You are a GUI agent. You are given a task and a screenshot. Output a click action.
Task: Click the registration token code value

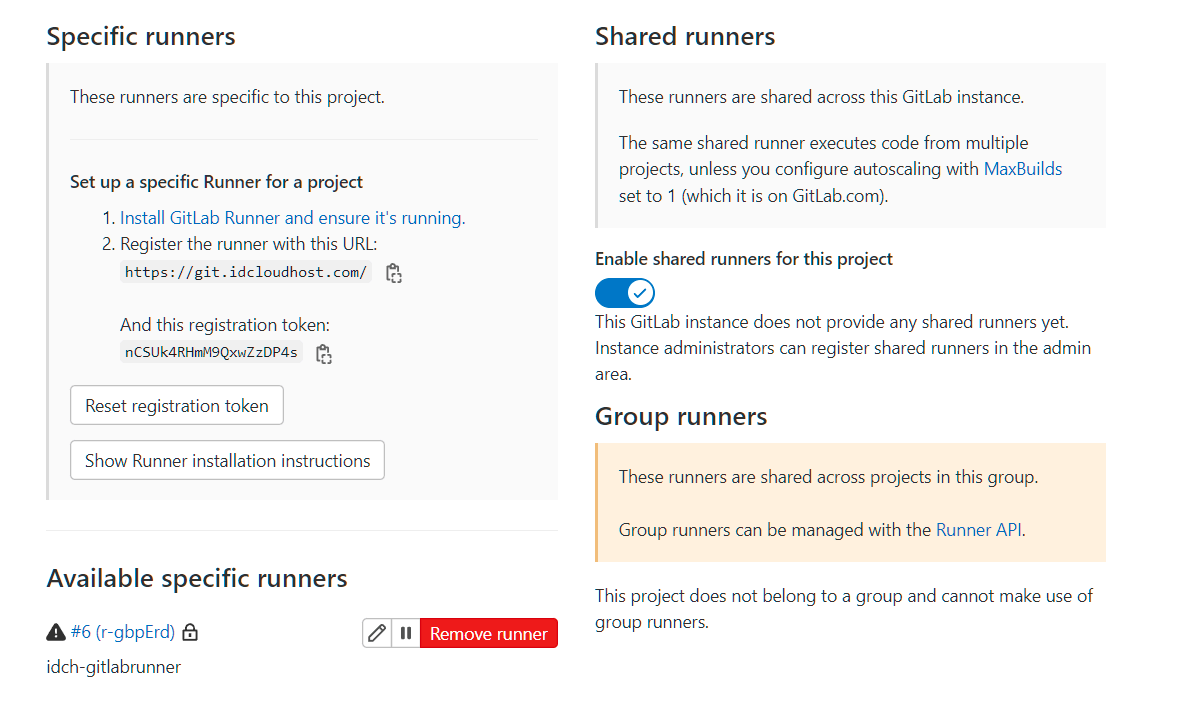click(x=211, y=352)
